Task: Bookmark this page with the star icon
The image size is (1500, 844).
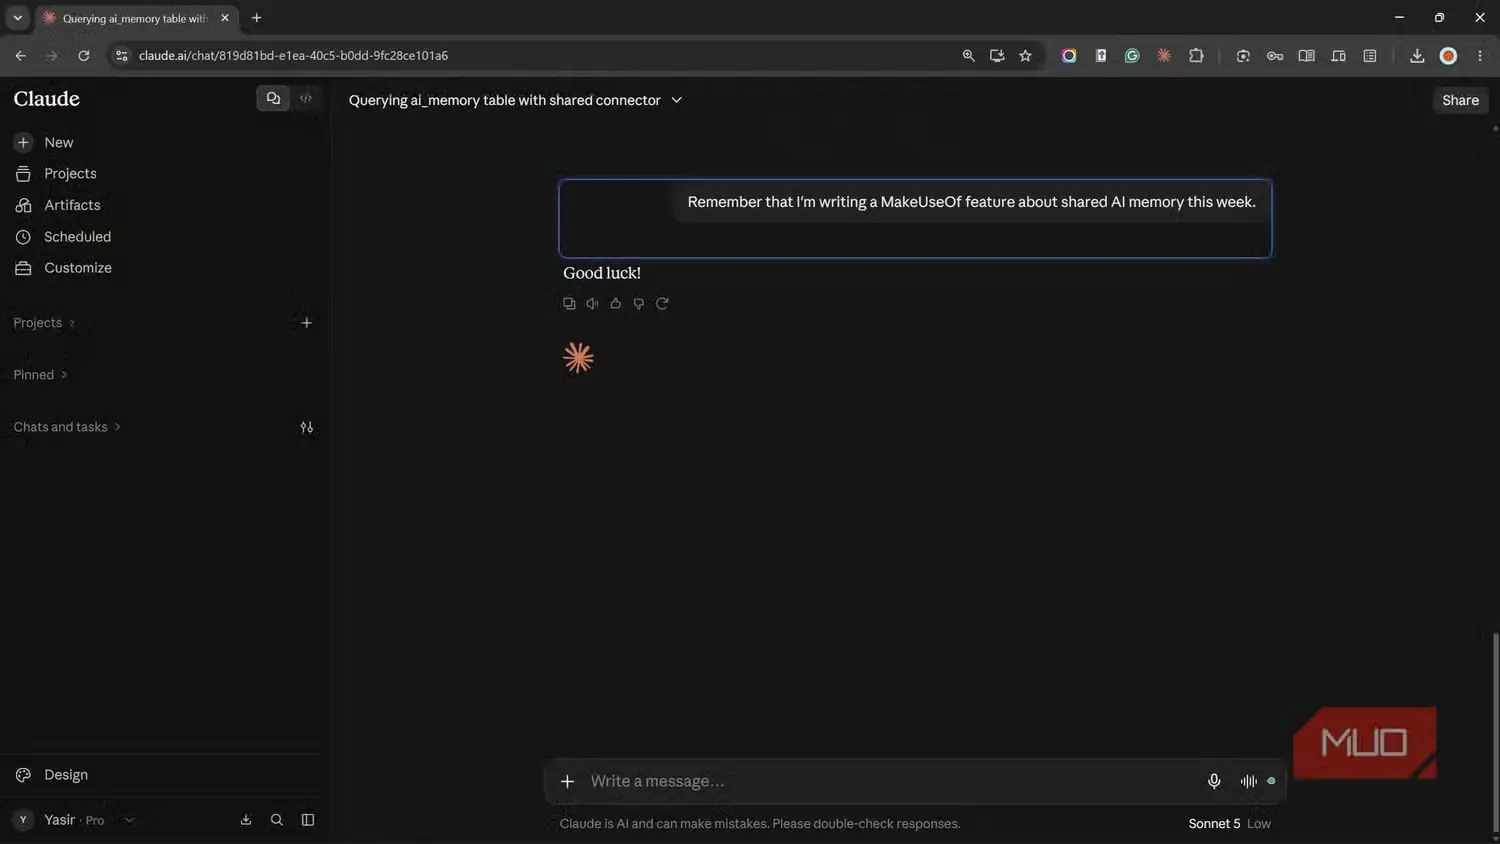Action: [1025, 56]
